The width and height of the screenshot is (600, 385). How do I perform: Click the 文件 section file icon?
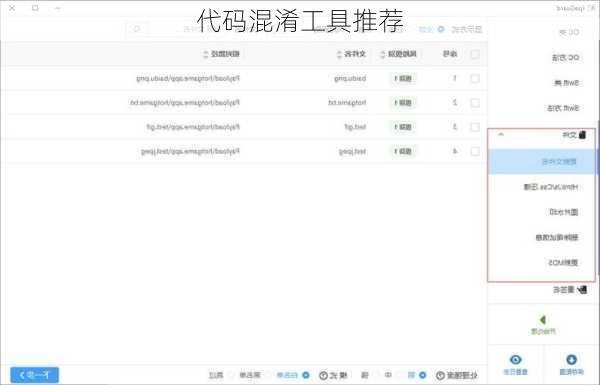coord(582,135)
